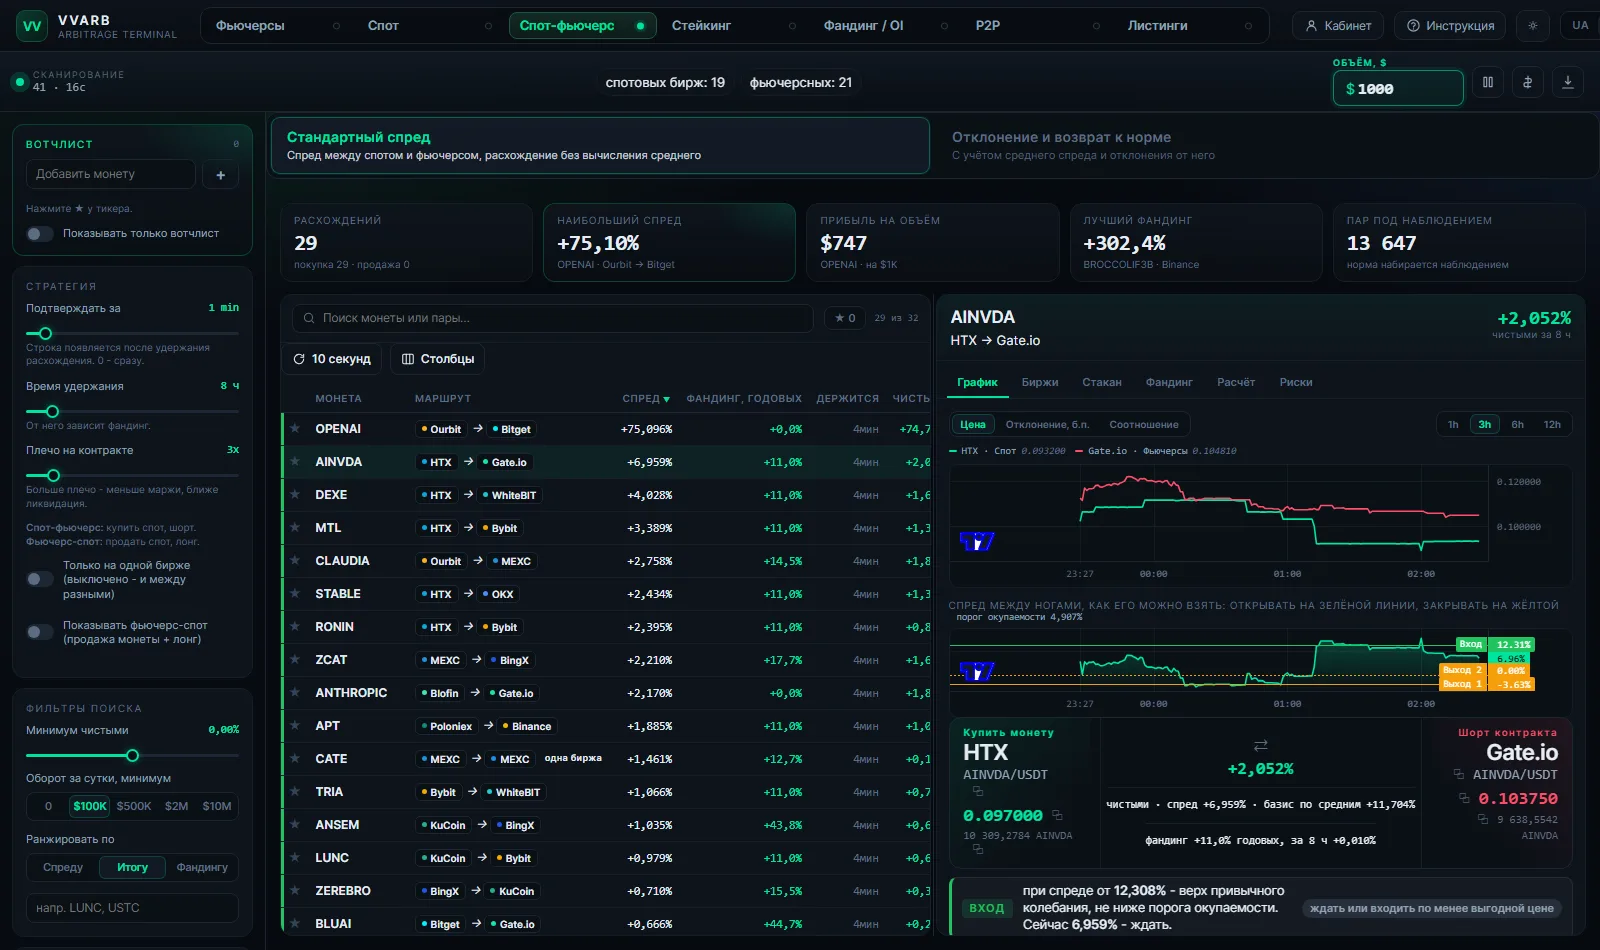The width and height of the screenshot is (1600, 950).
Task: Copy the 9 638,5542 AINVDA amount
Action: pyautogui.click(x=1484, y=820)
